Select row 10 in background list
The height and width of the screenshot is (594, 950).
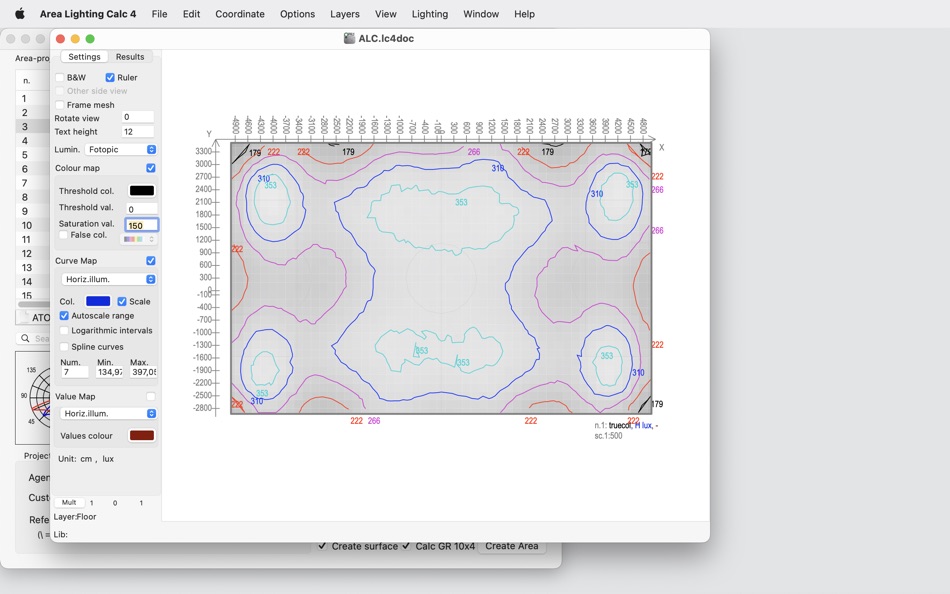tap(33, 225)
